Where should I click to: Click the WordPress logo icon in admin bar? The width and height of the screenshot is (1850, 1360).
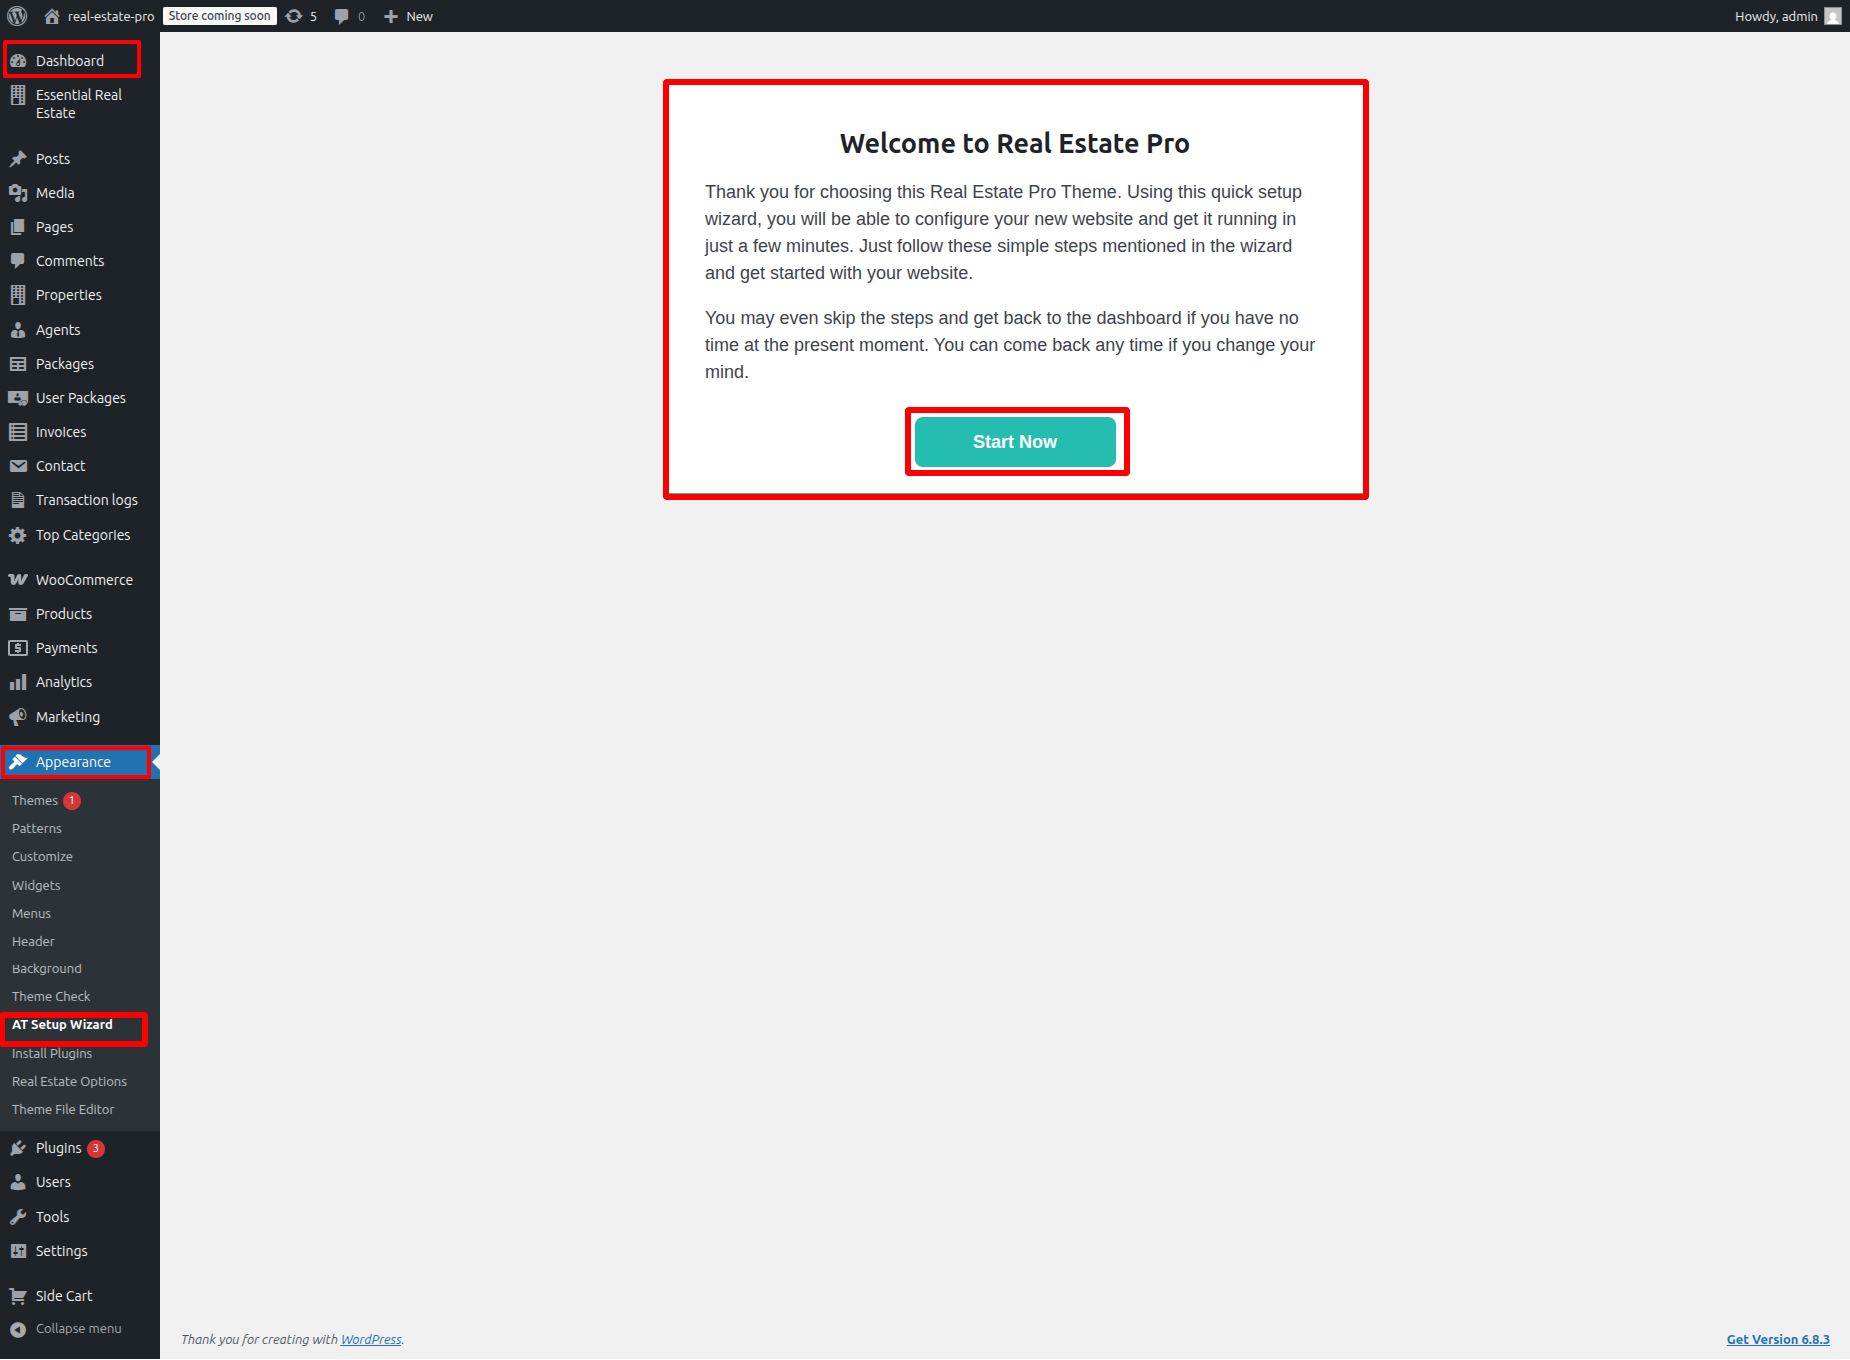(17, 16)
